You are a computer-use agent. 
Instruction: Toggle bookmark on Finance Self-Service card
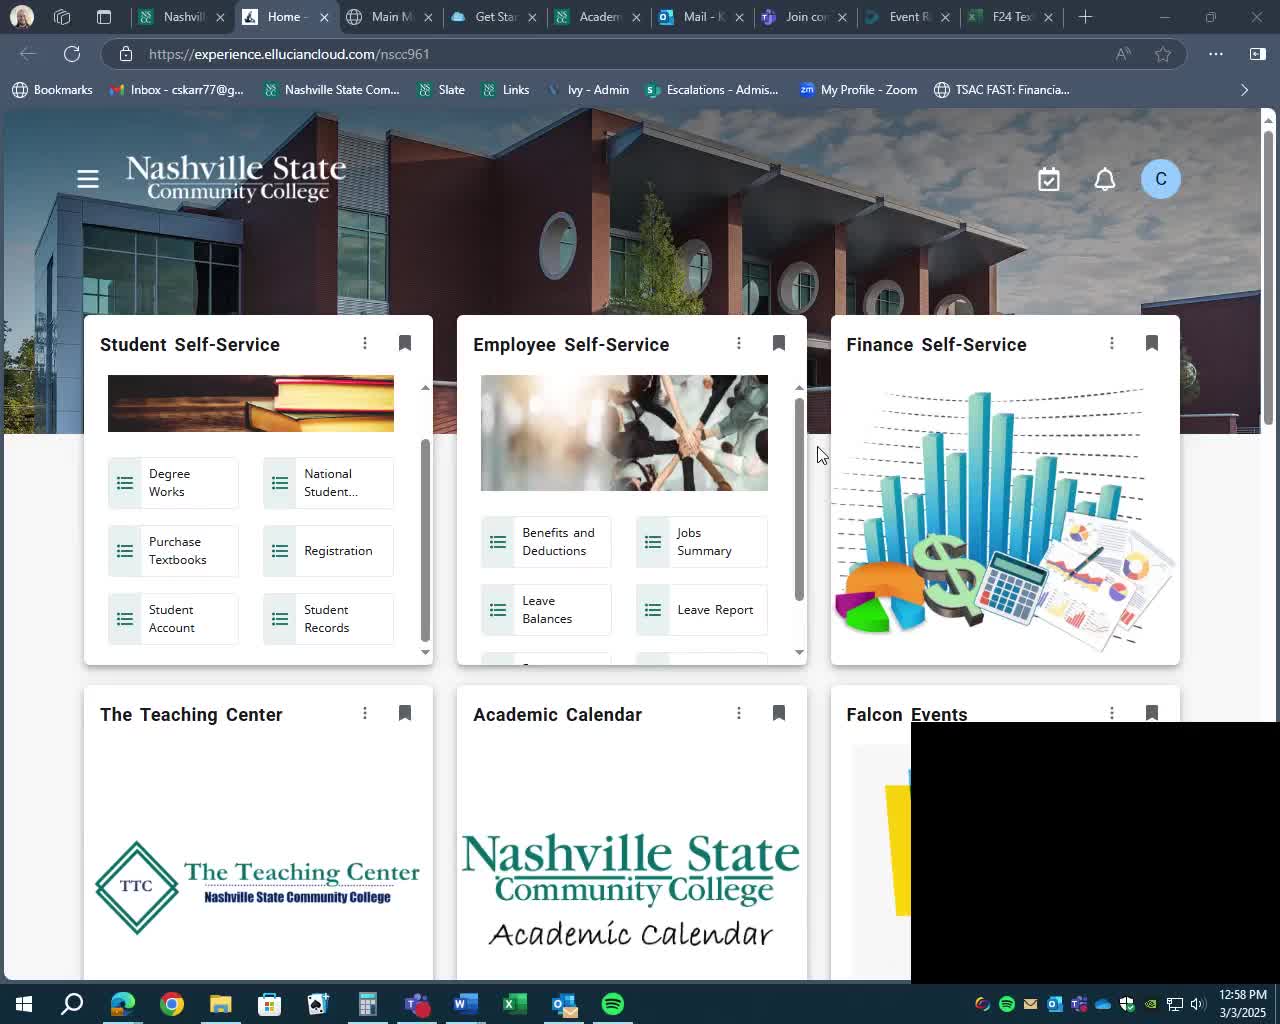pos(1151,343)
